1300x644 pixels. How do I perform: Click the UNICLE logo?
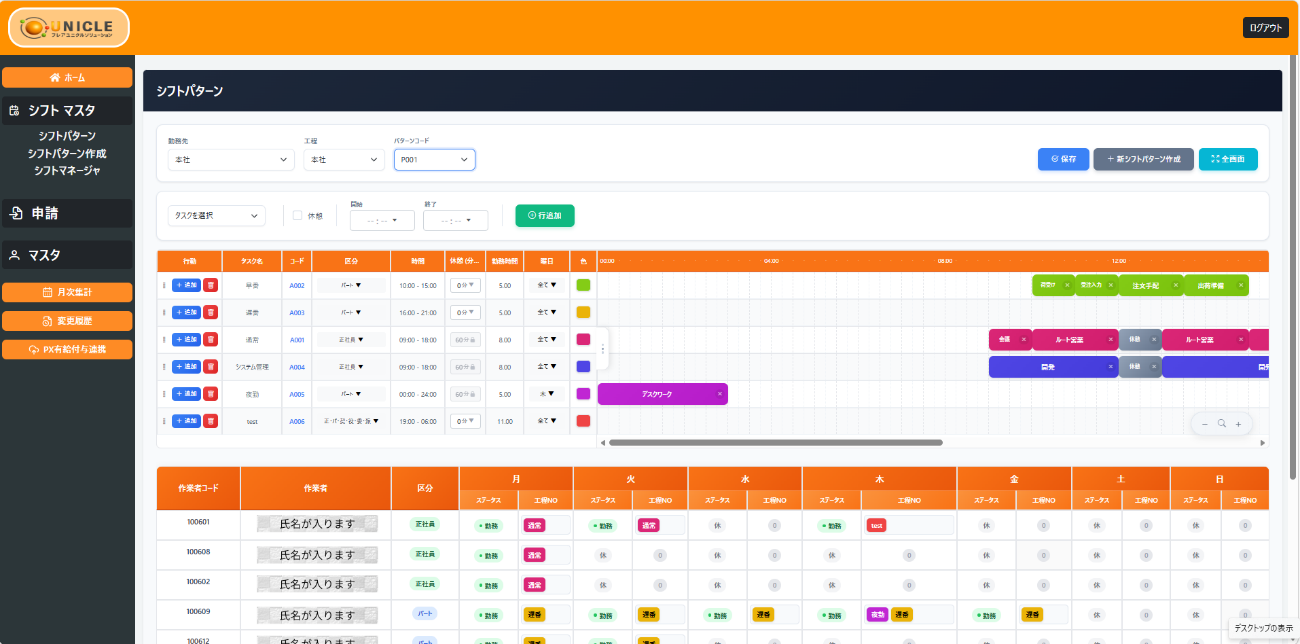pyautogui.click(x=69, y=28)
